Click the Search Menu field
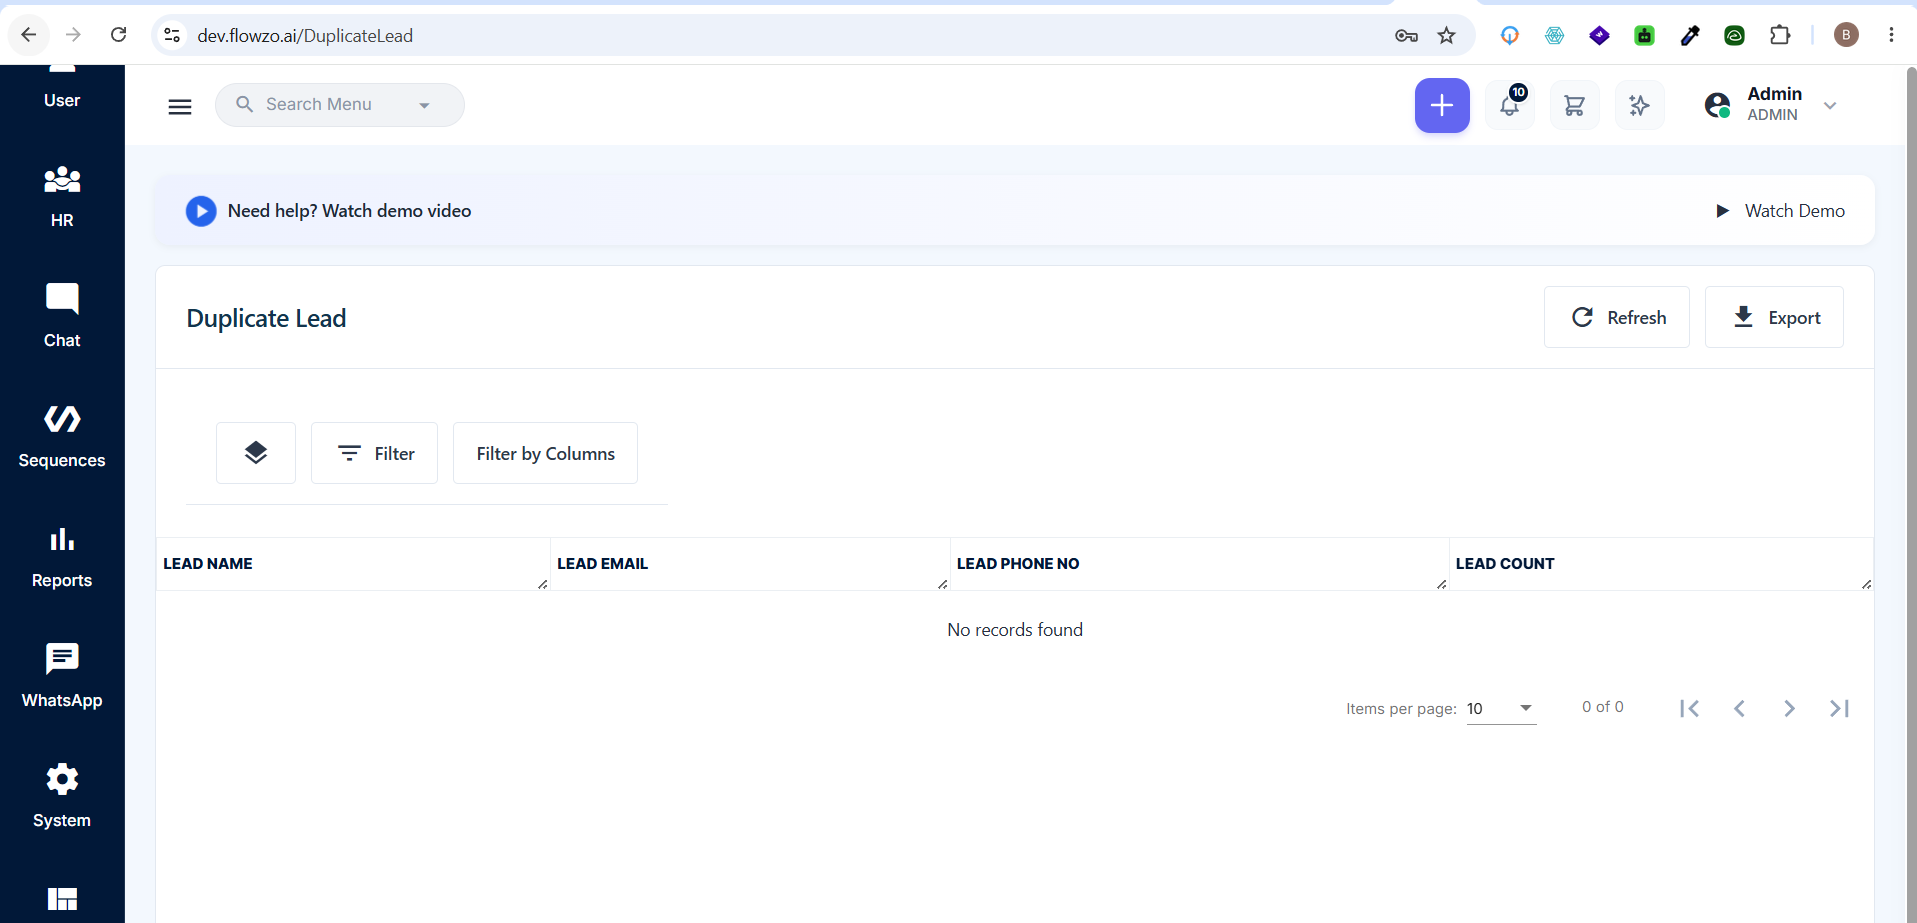The width and height of the screenshot is (1917, 923). tap(340, 105)
